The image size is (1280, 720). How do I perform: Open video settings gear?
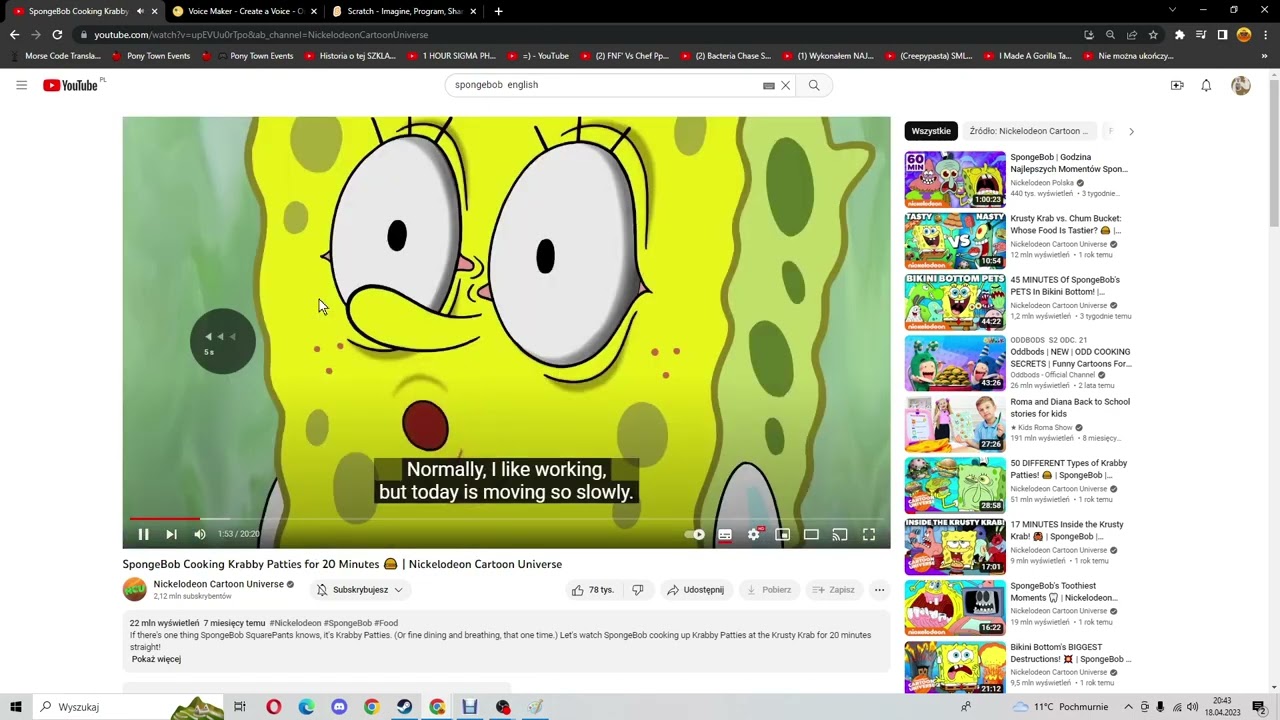(754, 534)
